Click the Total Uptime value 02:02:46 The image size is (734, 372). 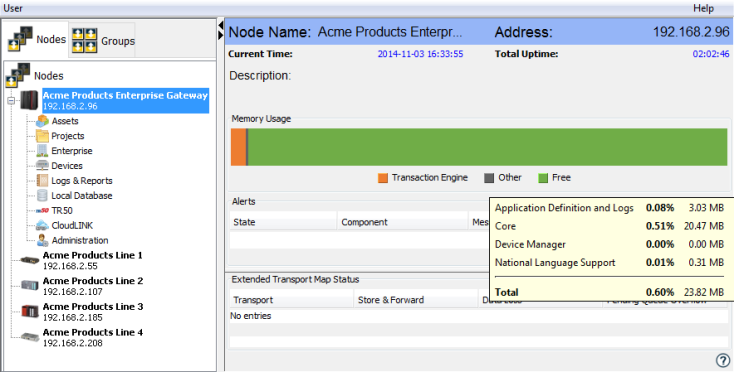tap(711, 54)
